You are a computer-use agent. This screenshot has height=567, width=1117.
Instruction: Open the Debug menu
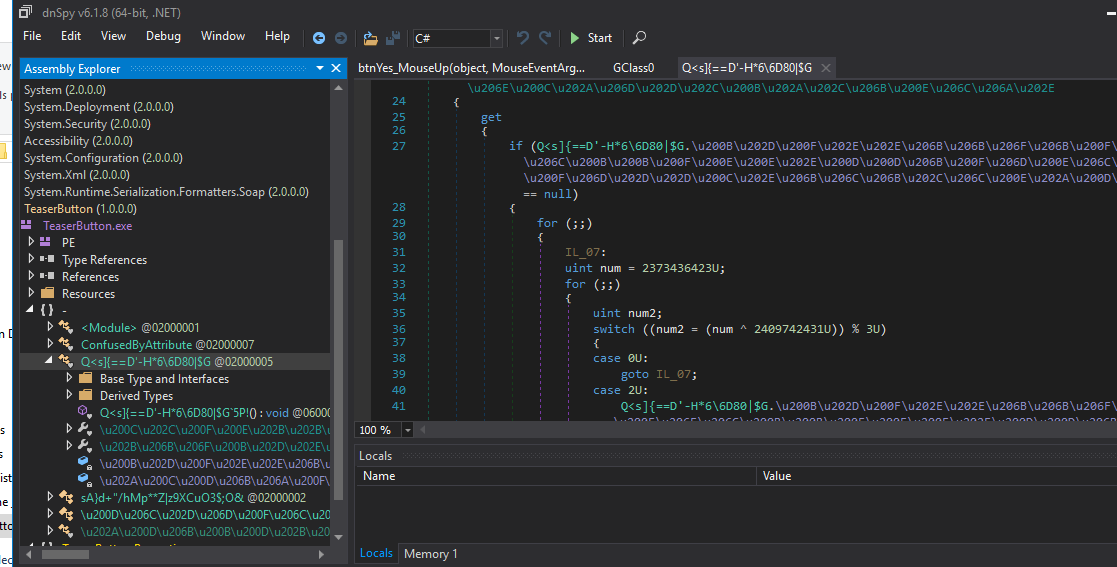pyautogui.click(x=163, y=36)
